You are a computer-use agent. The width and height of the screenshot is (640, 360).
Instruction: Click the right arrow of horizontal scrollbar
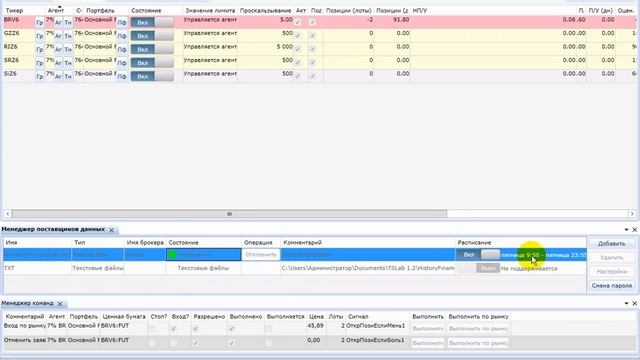point(632,213)
